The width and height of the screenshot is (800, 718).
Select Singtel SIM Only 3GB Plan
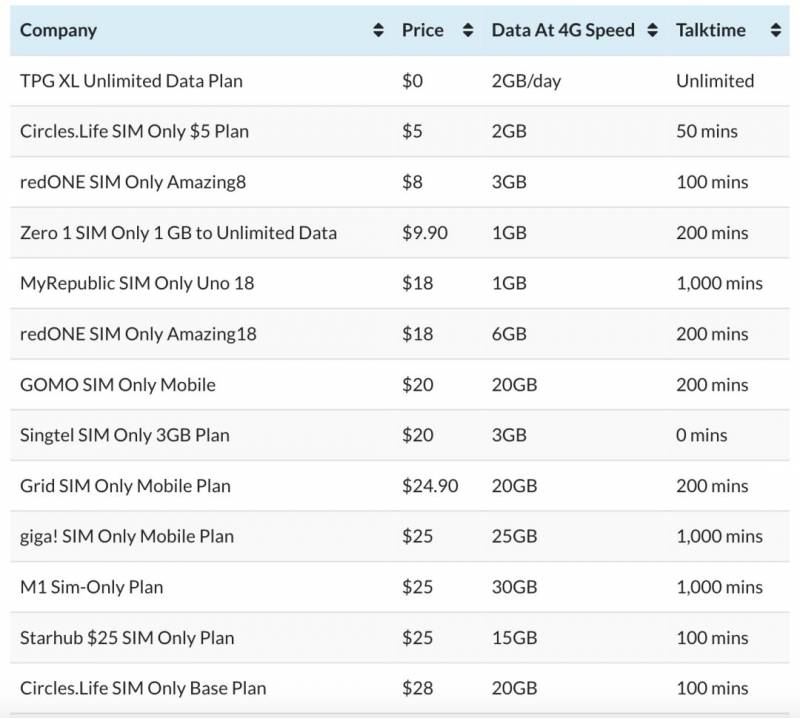pos(124,435)
